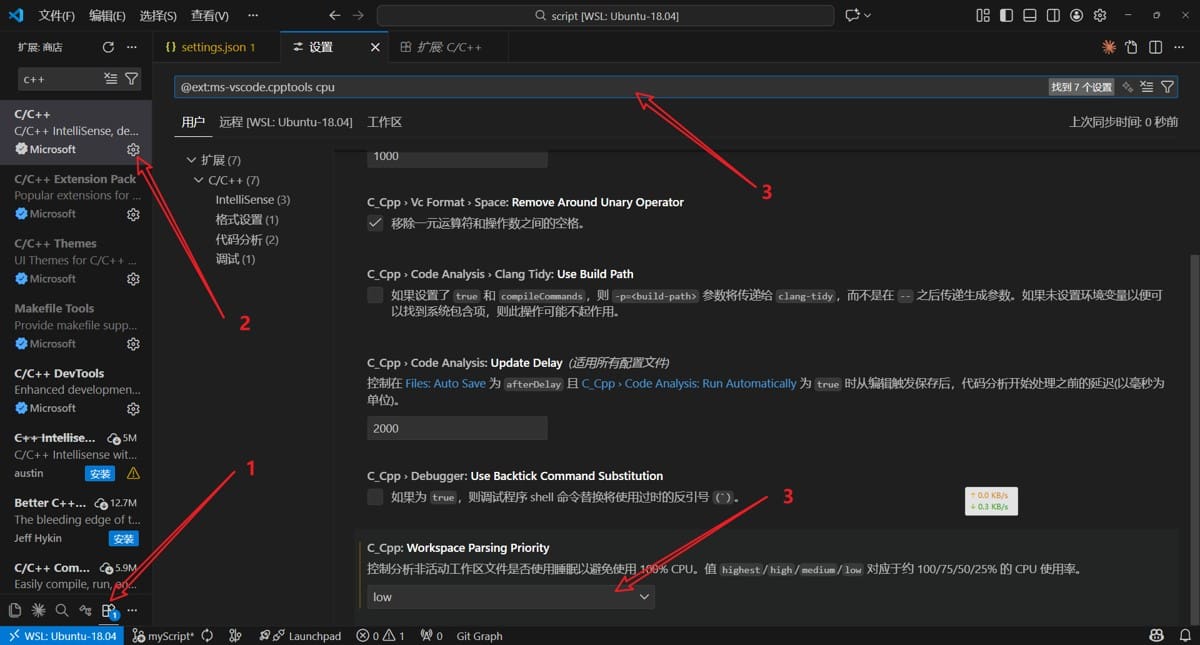This screenshot has width=1200, height=645.
Task: Open manage gear for C/C++ extension
Action: coord(133,149)
